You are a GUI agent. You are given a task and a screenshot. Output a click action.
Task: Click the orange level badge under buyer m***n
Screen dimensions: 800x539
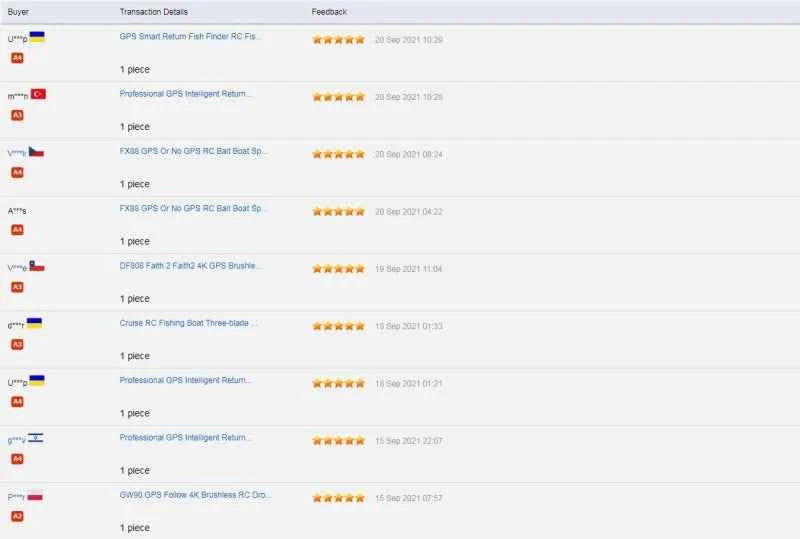pyautogui.click(x=17, y=115)
